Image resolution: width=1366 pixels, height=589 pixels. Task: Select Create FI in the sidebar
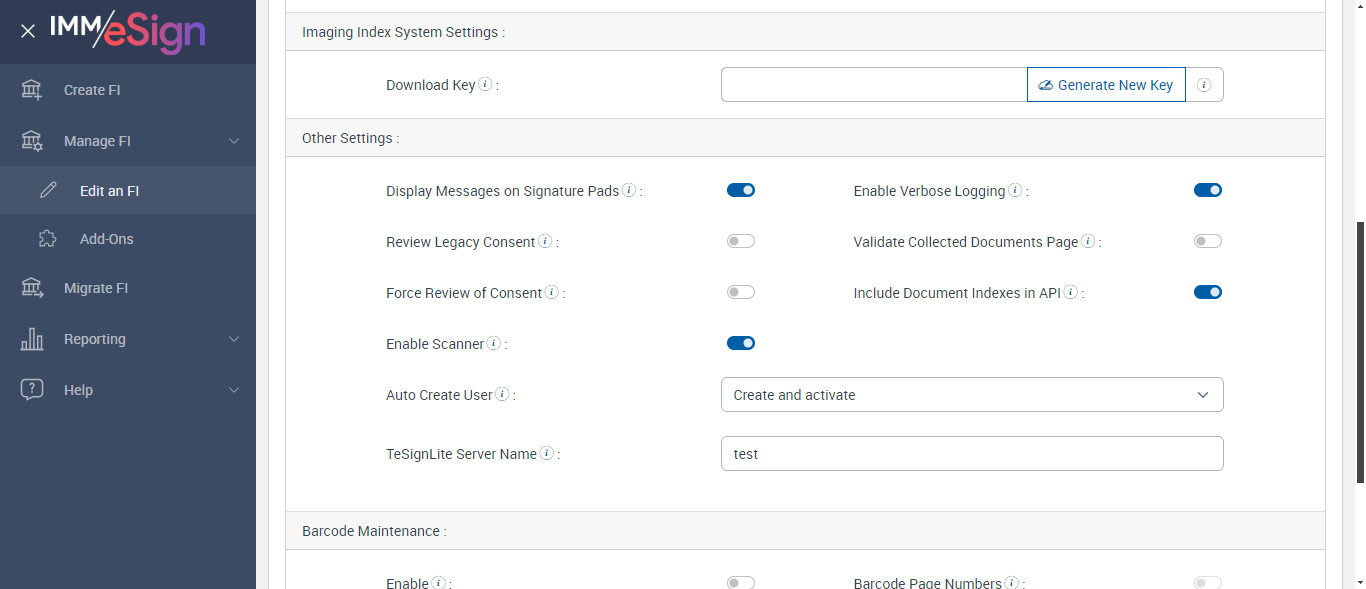coord(92,90)
